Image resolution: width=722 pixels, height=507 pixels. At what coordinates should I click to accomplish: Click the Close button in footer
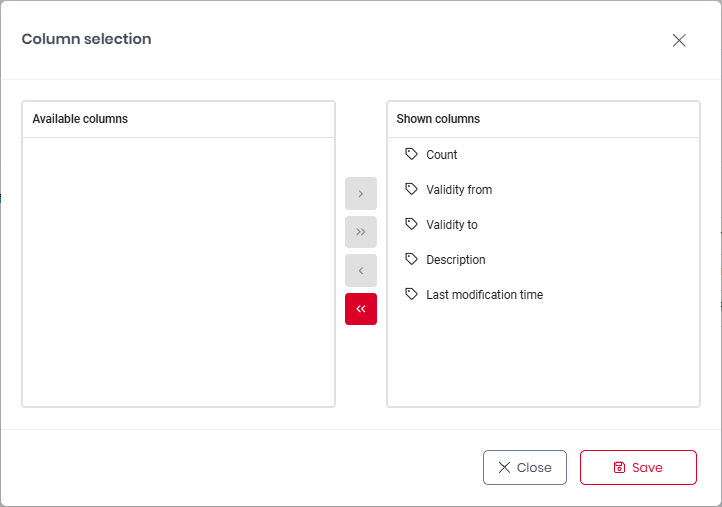(x=525, y=467)
